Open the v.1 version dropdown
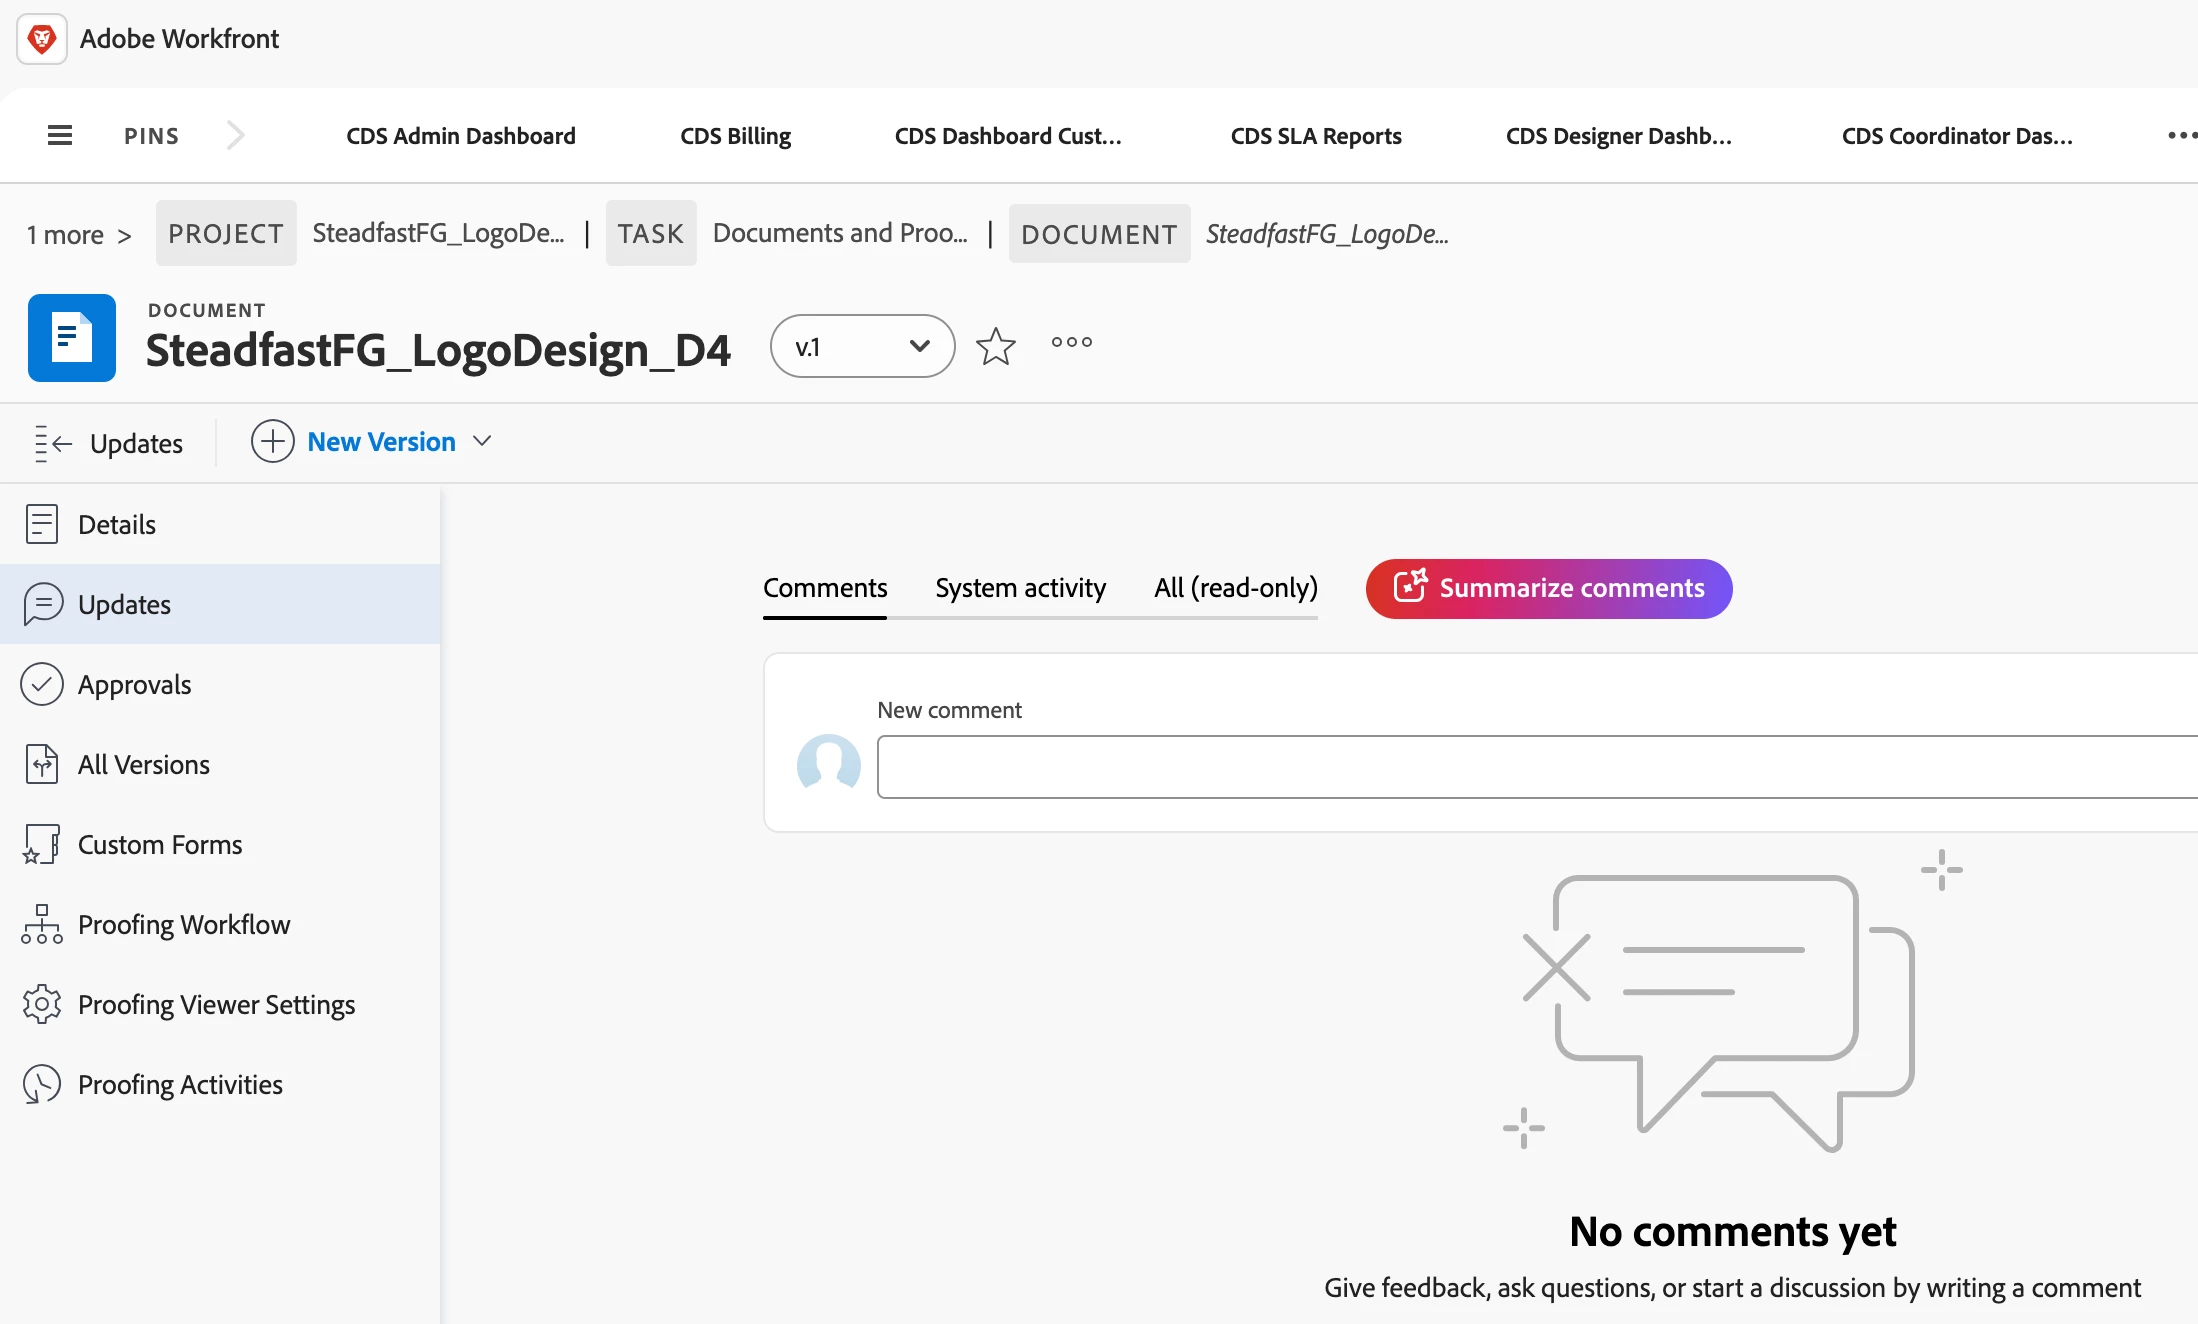 click(x=862, y=346)
